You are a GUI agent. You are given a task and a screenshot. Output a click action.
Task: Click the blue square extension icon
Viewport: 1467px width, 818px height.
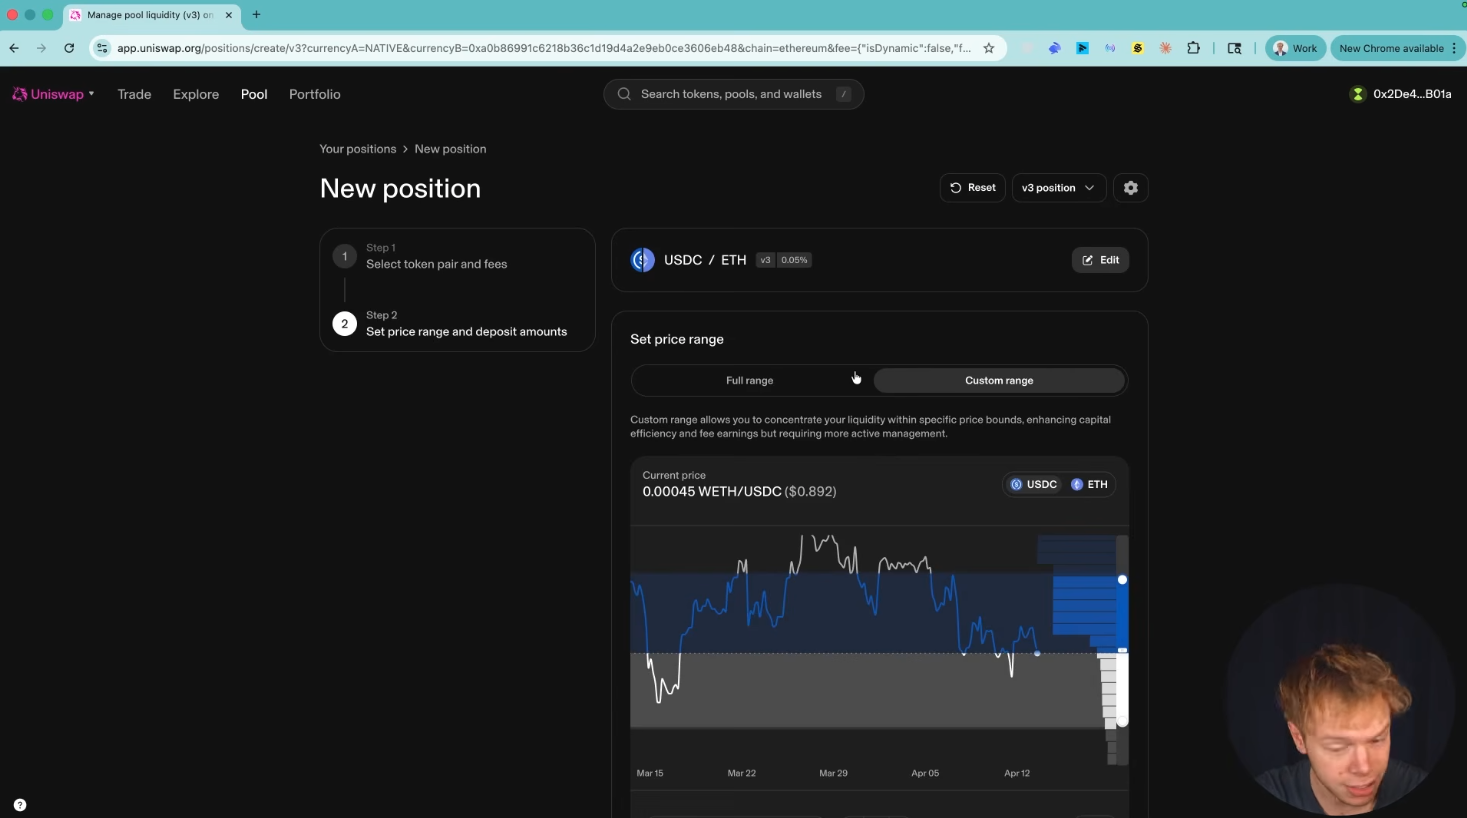[1082, 48]
